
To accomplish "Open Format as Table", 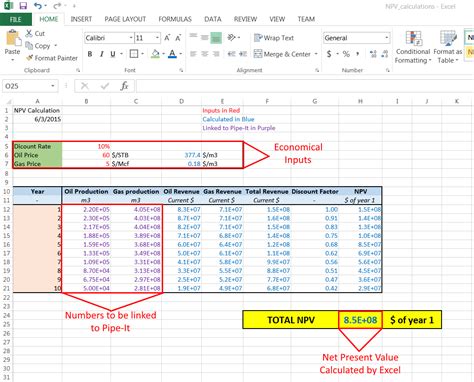I will 448,47.
